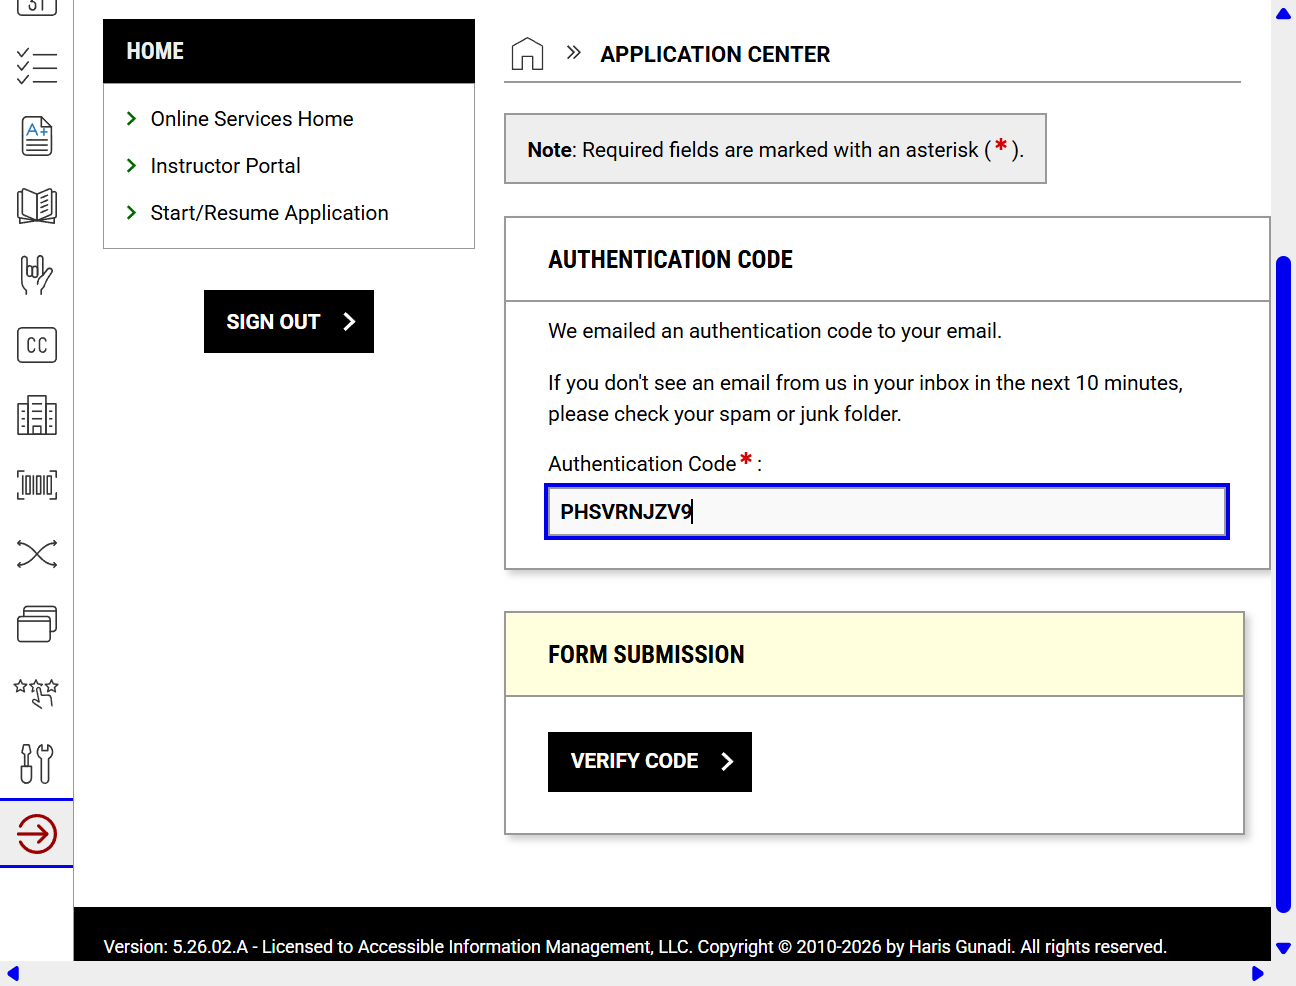Open the open book icon

click(37, 206)
